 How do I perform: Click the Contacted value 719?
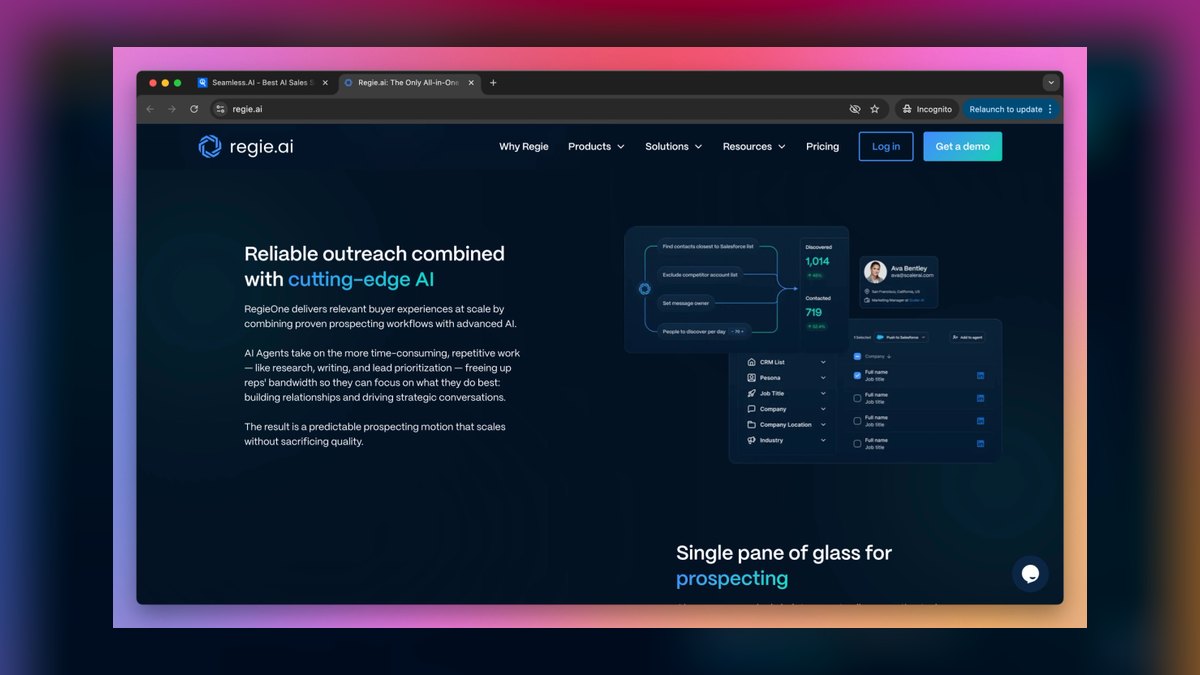(x=814, y=312)
